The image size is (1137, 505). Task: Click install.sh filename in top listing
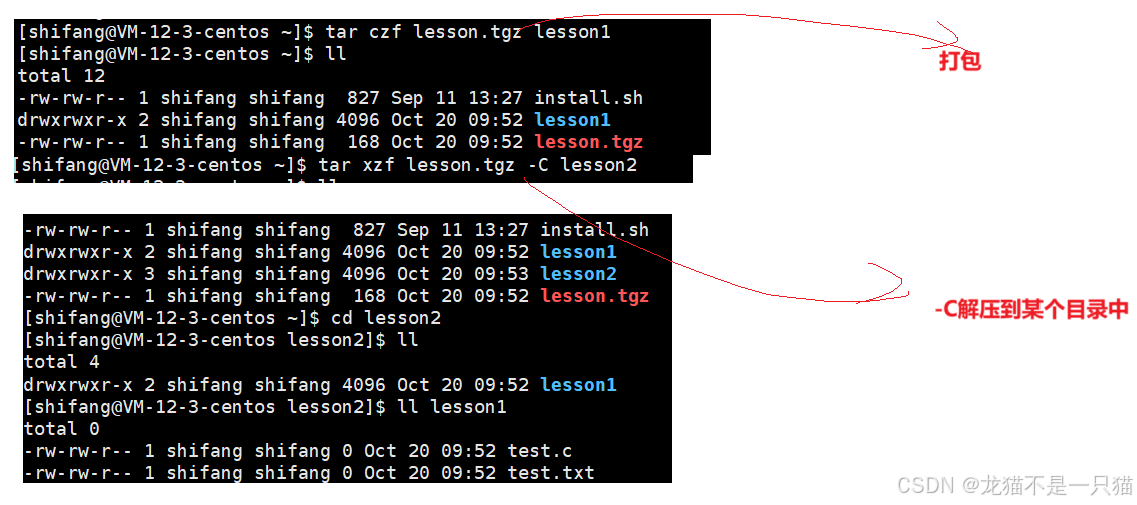tap(589, 98)
